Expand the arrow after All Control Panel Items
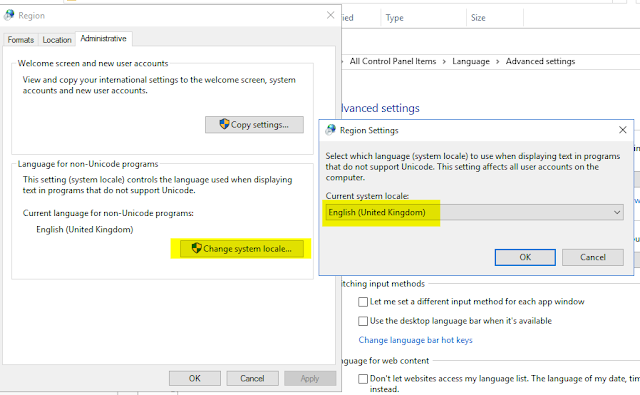Viewport: 640px width, 395px height. pyautogui.click(x=444, y=62)
